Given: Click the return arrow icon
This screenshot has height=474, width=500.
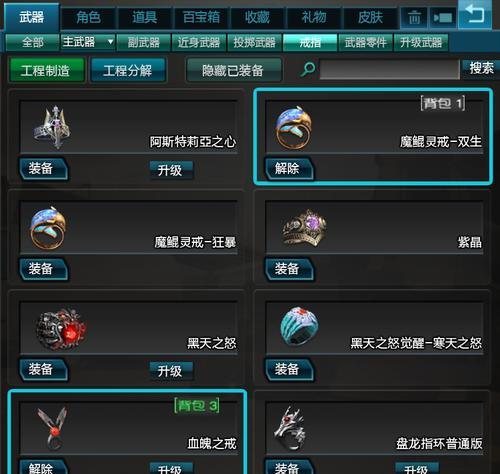Looking at the screenshot, I should pyautogui.click(x=475, y=15).
